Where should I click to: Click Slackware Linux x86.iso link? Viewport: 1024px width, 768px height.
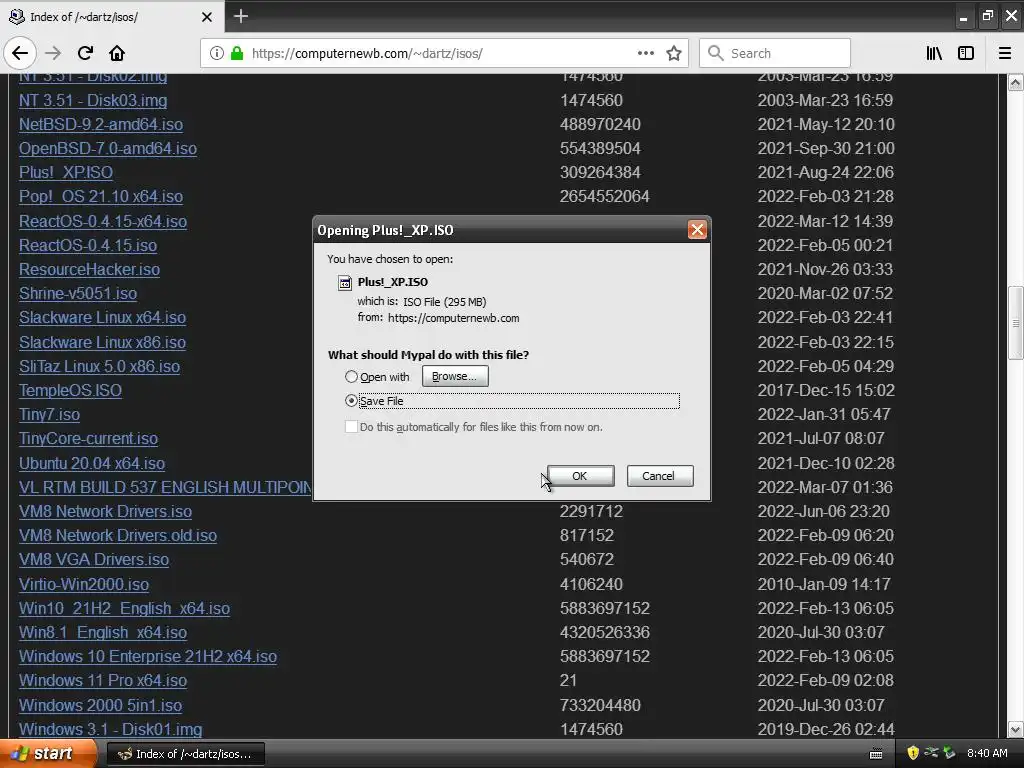(x=103, y=342)
